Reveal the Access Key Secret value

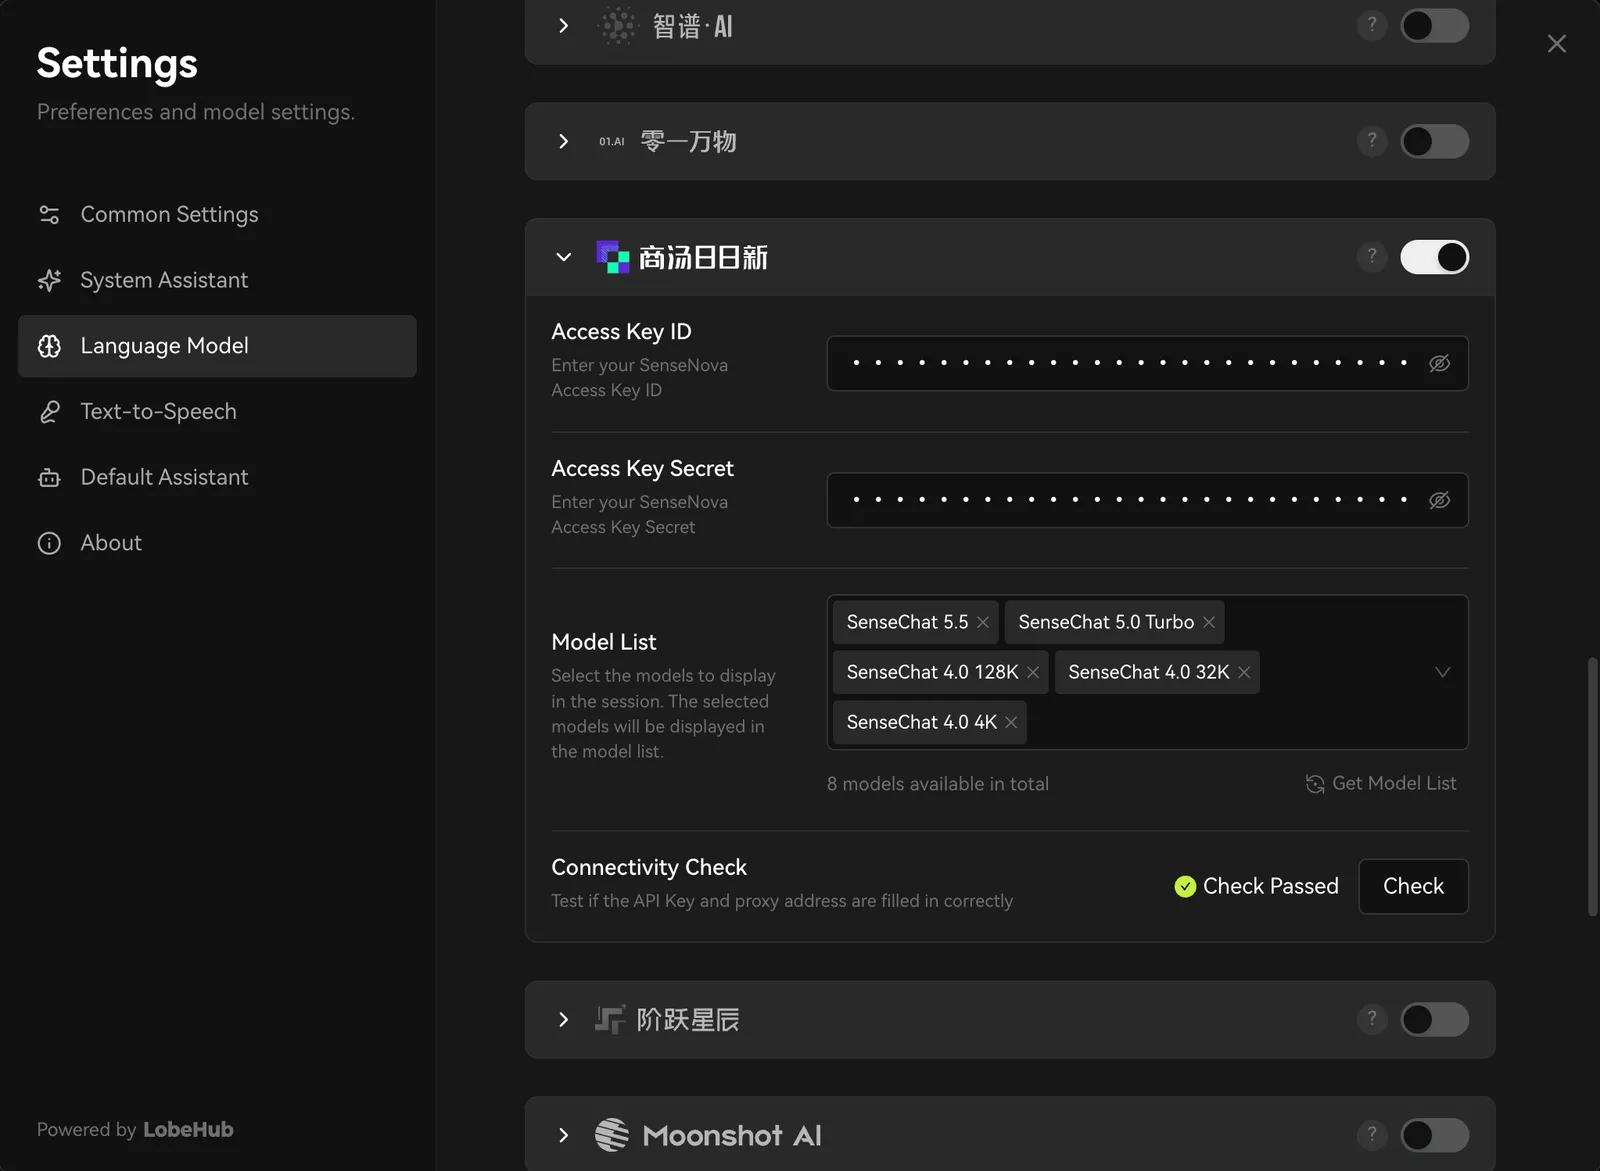click(x=1439, y=500)
